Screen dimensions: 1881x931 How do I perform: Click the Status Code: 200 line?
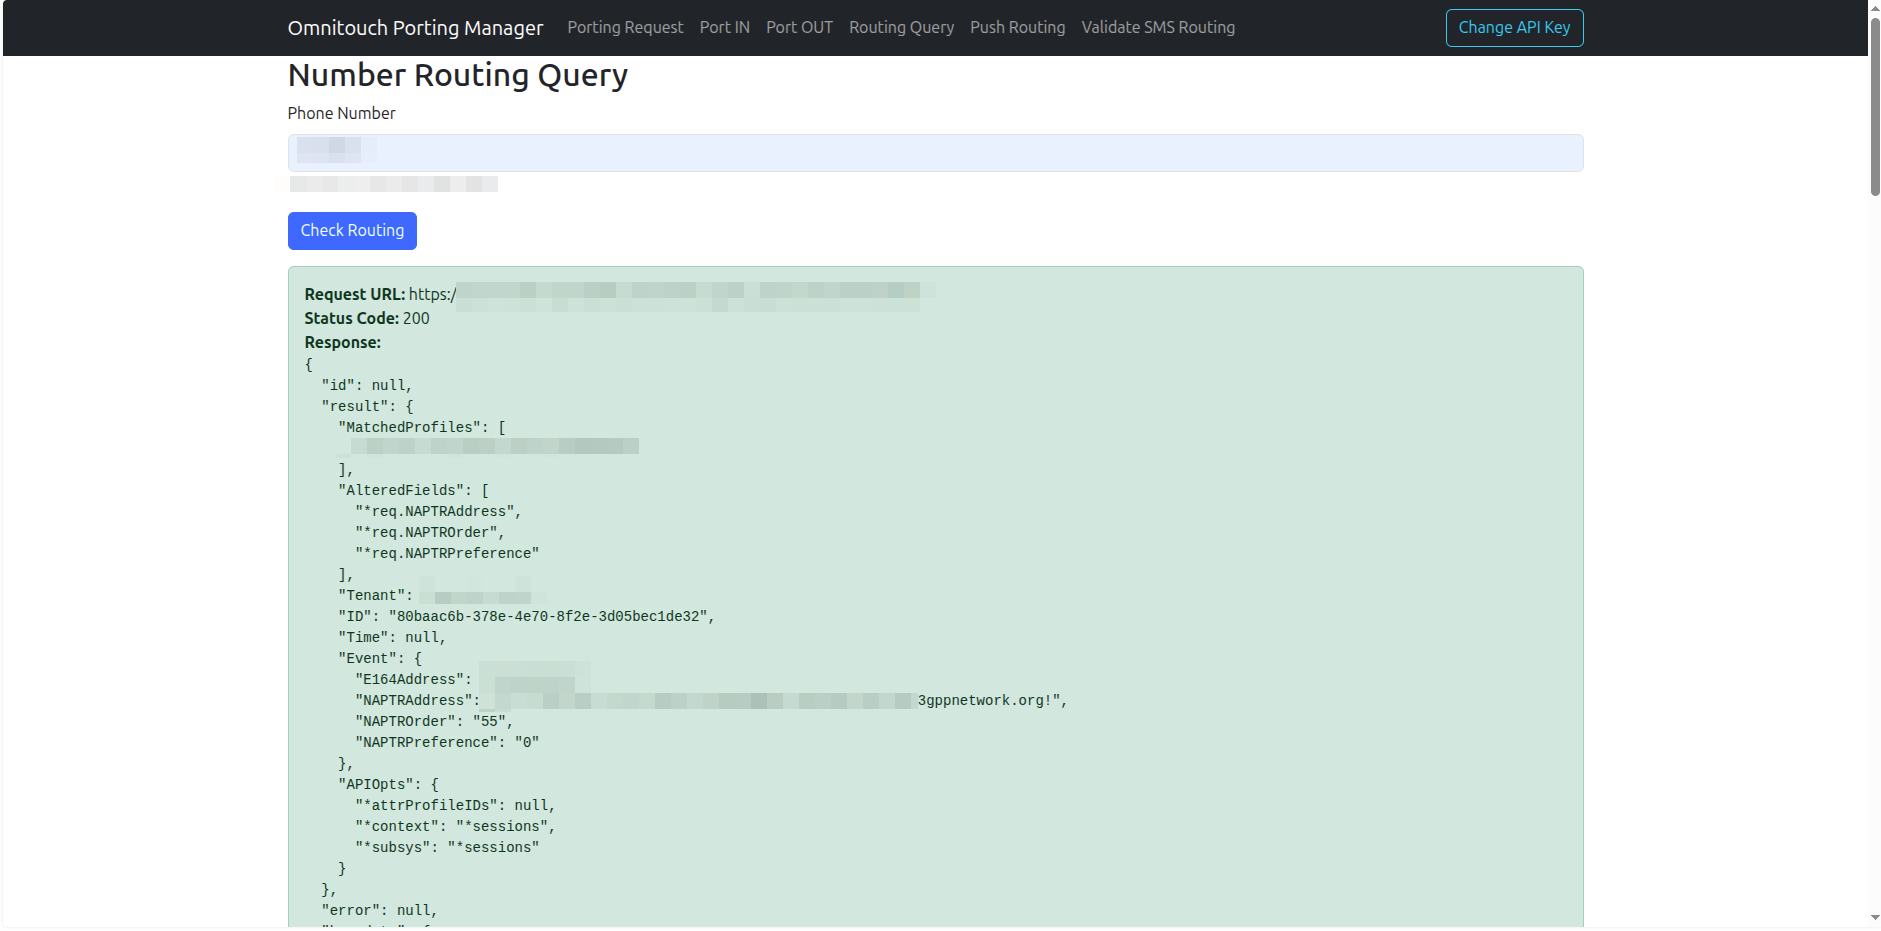pos(367,318)
